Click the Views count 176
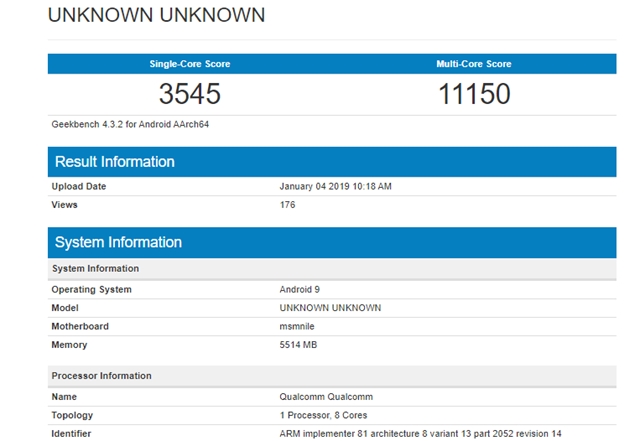Image resolution: width=640 pixels, height=441 pixels. (288, 205)
